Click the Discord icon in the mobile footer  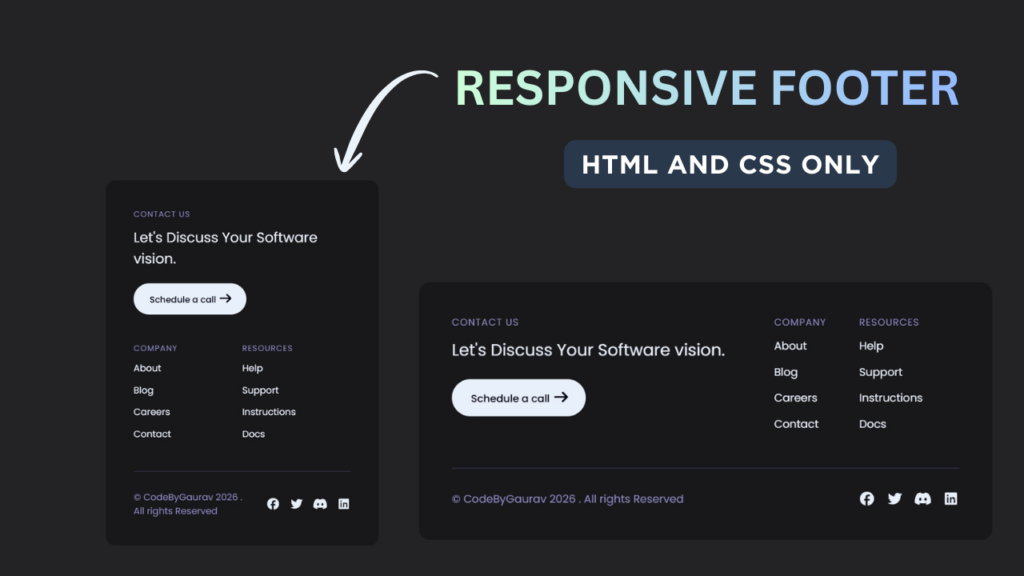[320, 504]
